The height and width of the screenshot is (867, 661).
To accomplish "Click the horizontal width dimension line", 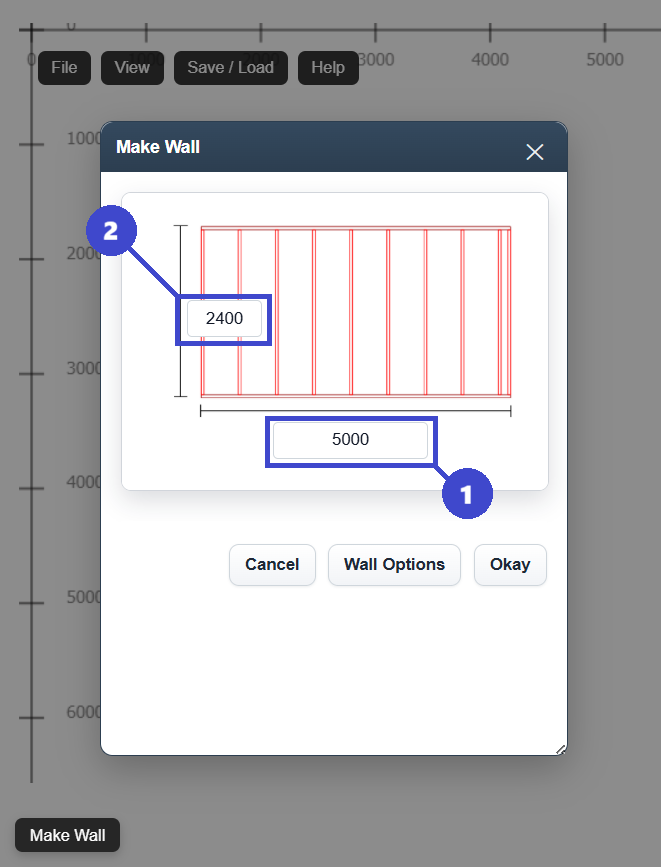I will (355, 410).
